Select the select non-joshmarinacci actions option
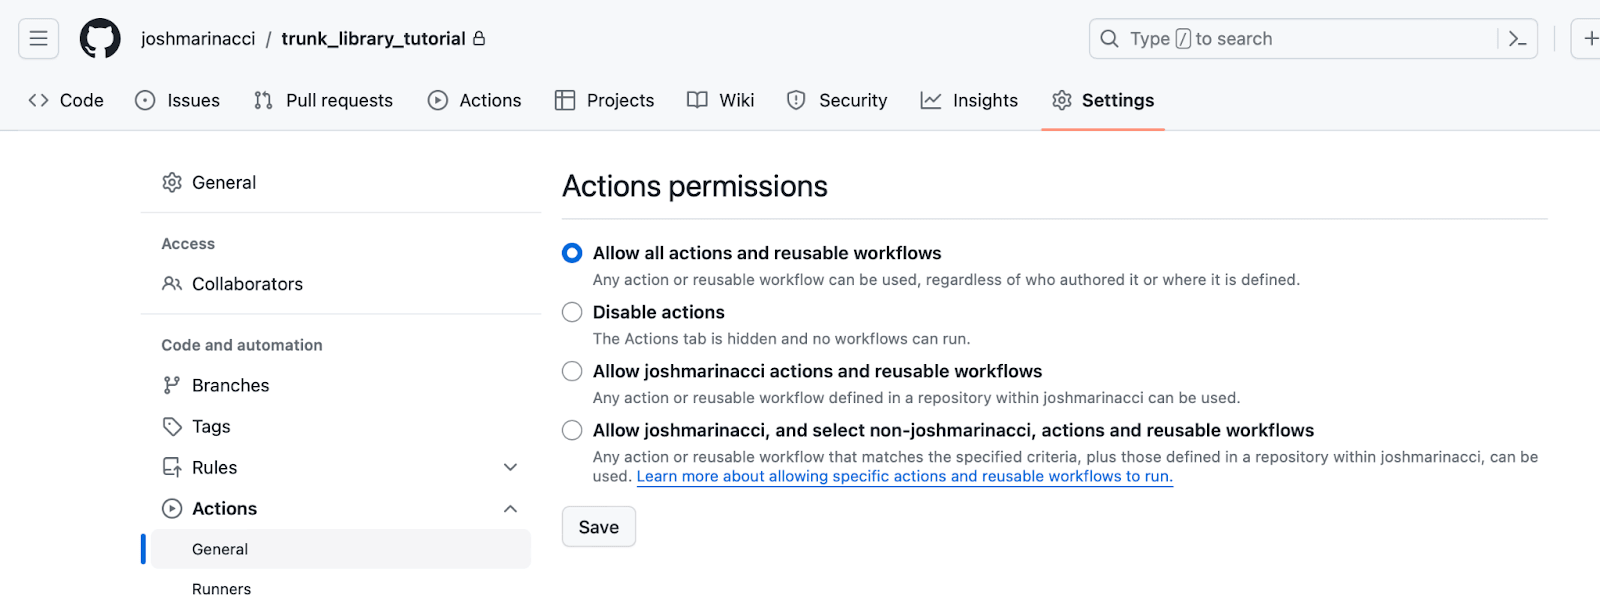 [x=572, y=430]
